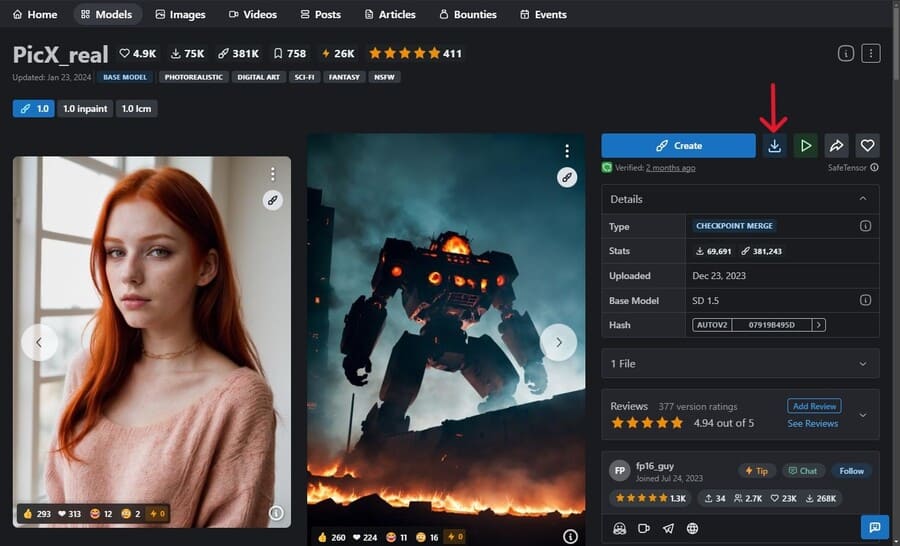
Task: Click the 75K downloads stat
Action: [188, 53]
